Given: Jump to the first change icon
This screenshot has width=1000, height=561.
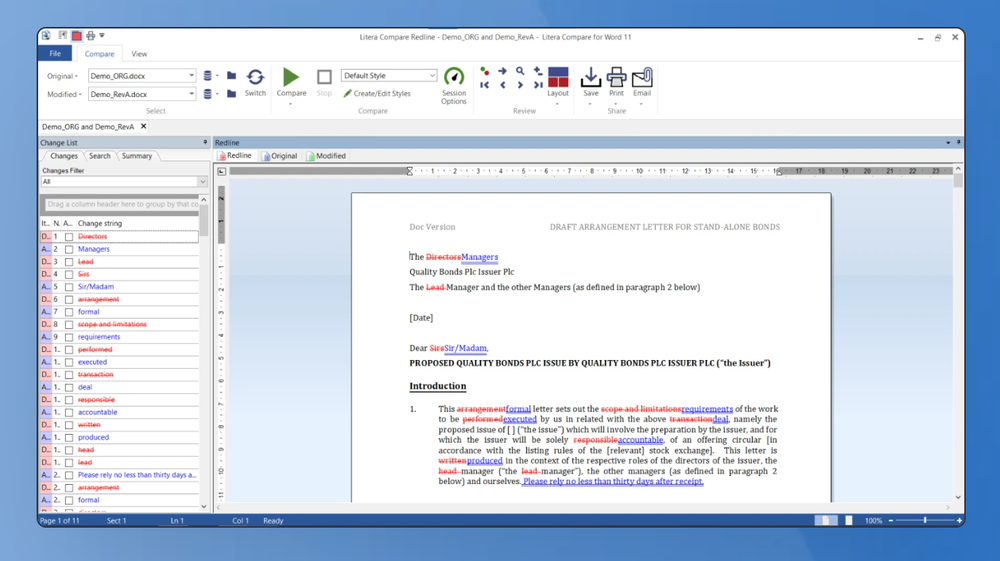Looking at the screenshot, I should (x=485, y=85).
